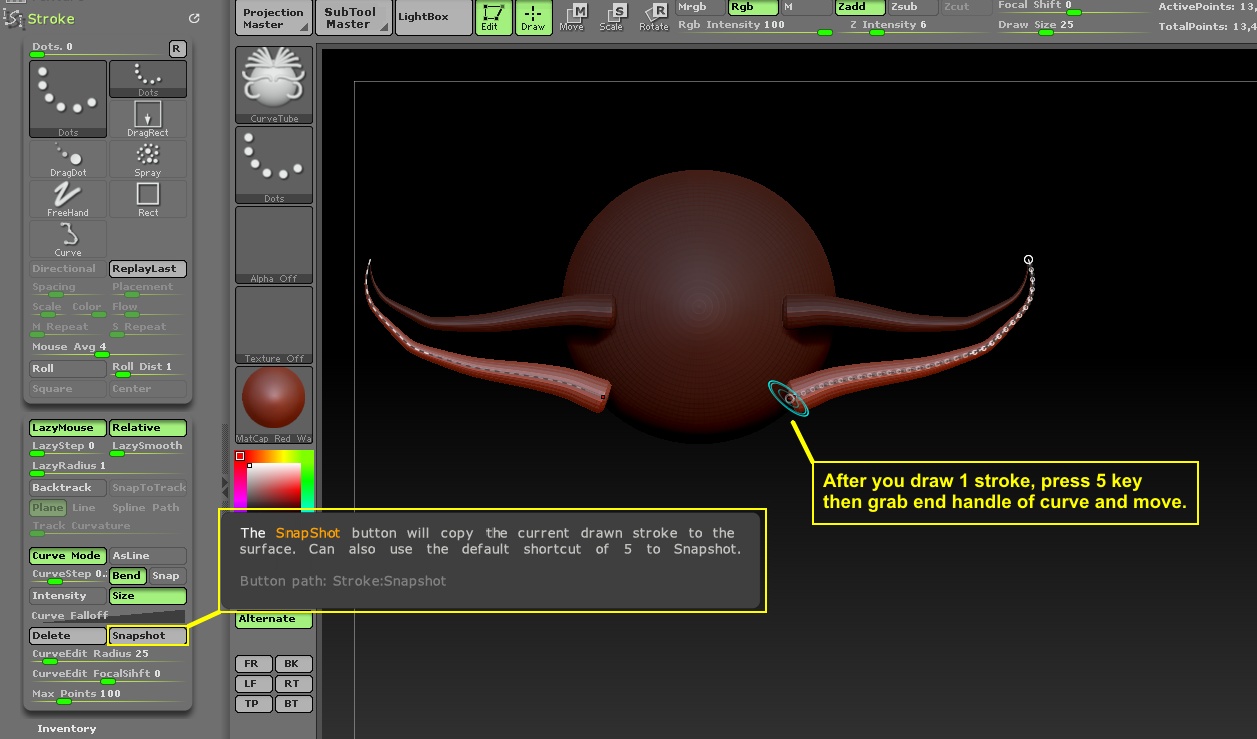Image resolution: width=1257 pixels, height=739 pixels.
Task: Click the Curve stroke icon
Action: click(68, 239)
